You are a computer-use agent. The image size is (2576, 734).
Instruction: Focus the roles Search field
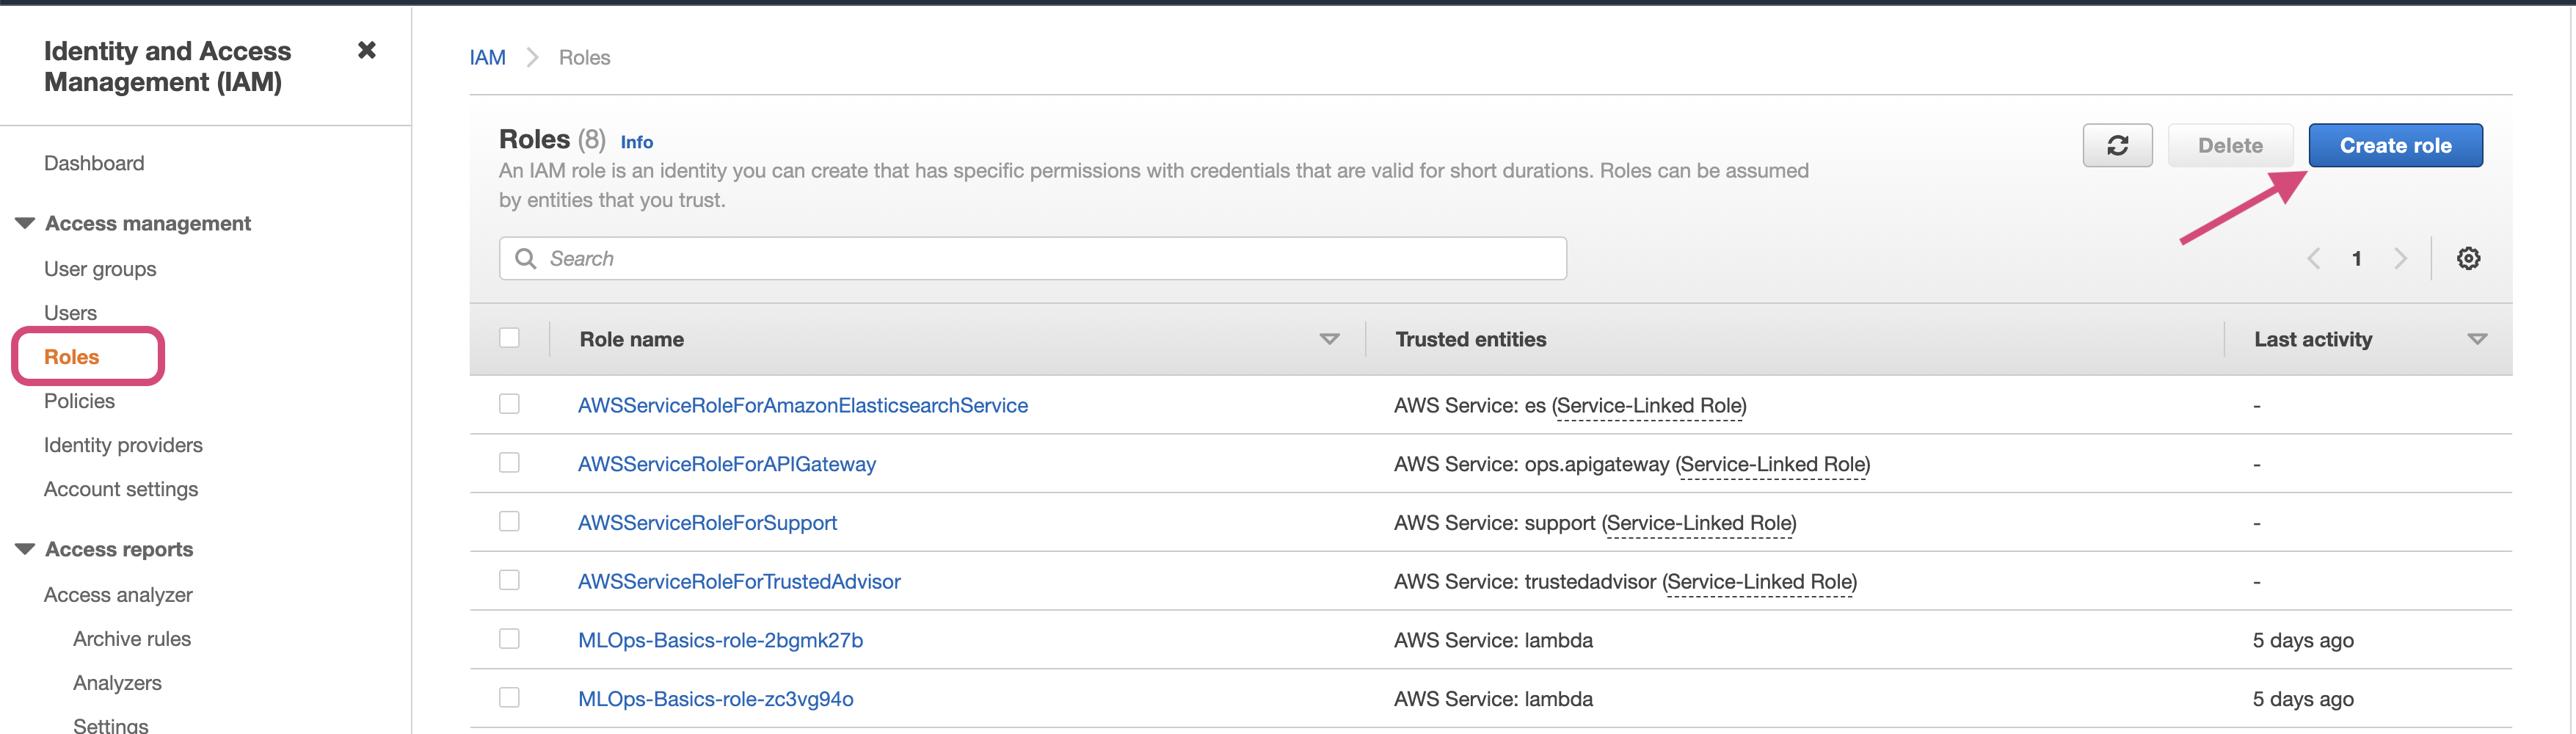pos(1050,259)
